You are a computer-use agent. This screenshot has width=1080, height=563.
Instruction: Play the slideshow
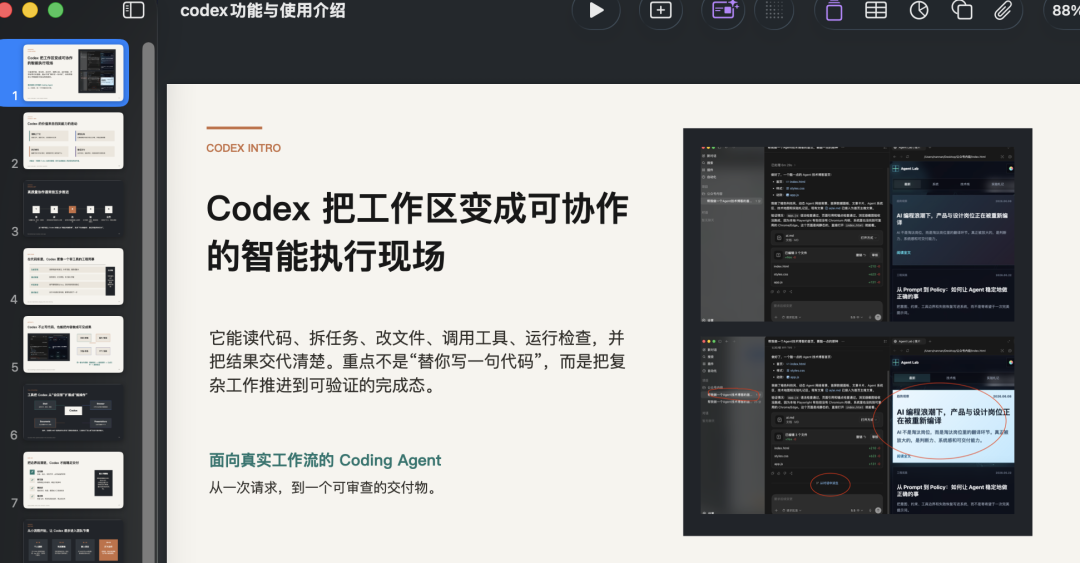[x=596, y=10]
